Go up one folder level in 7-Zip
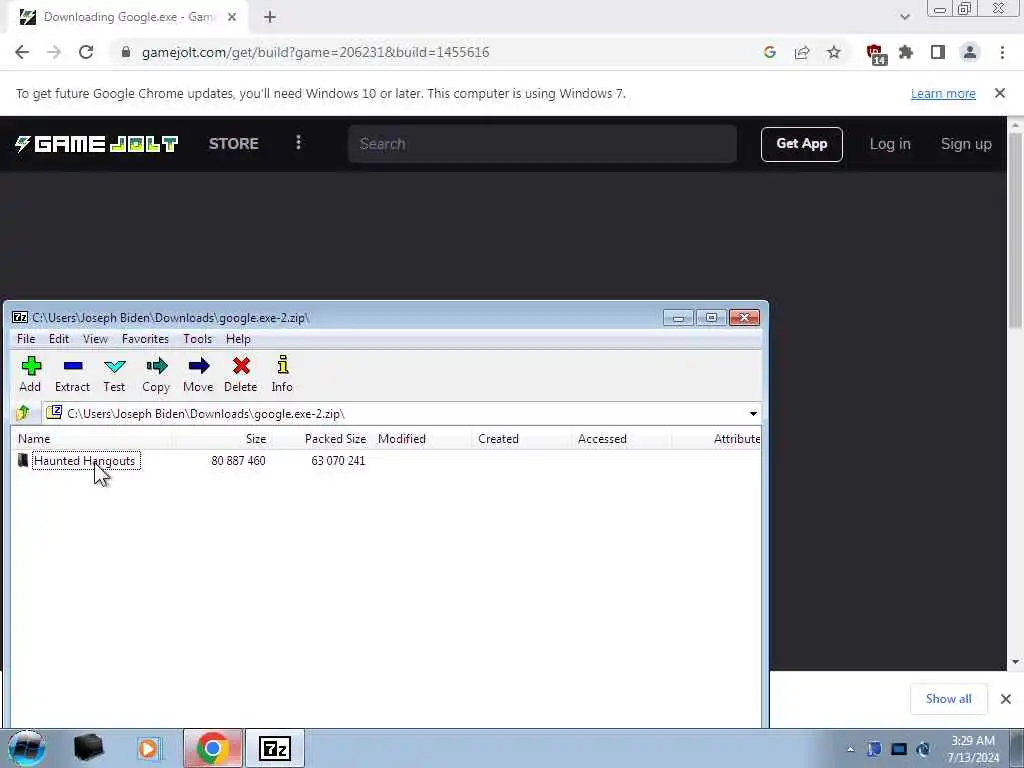The image size is (1024, 768). (x=23, y=413)
